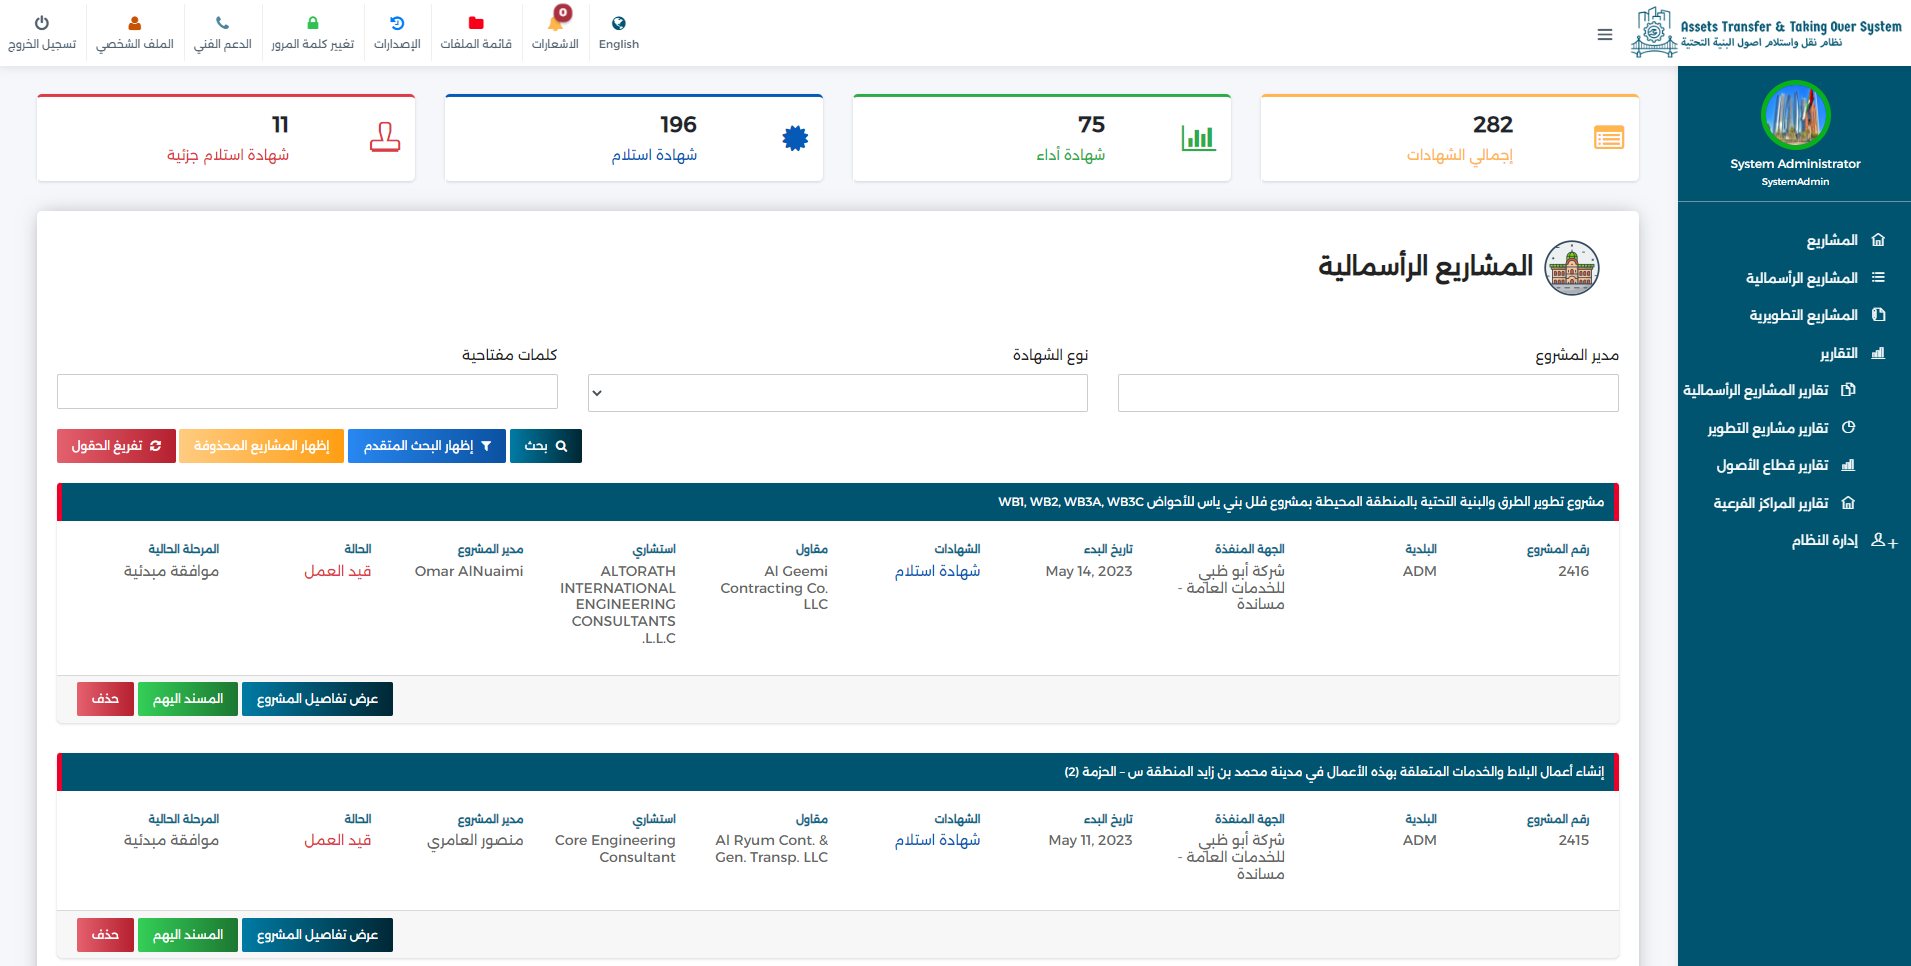Open the personal profile user icon
The height and width of the screenshot is (966, 1911).
tap(135, 23)
